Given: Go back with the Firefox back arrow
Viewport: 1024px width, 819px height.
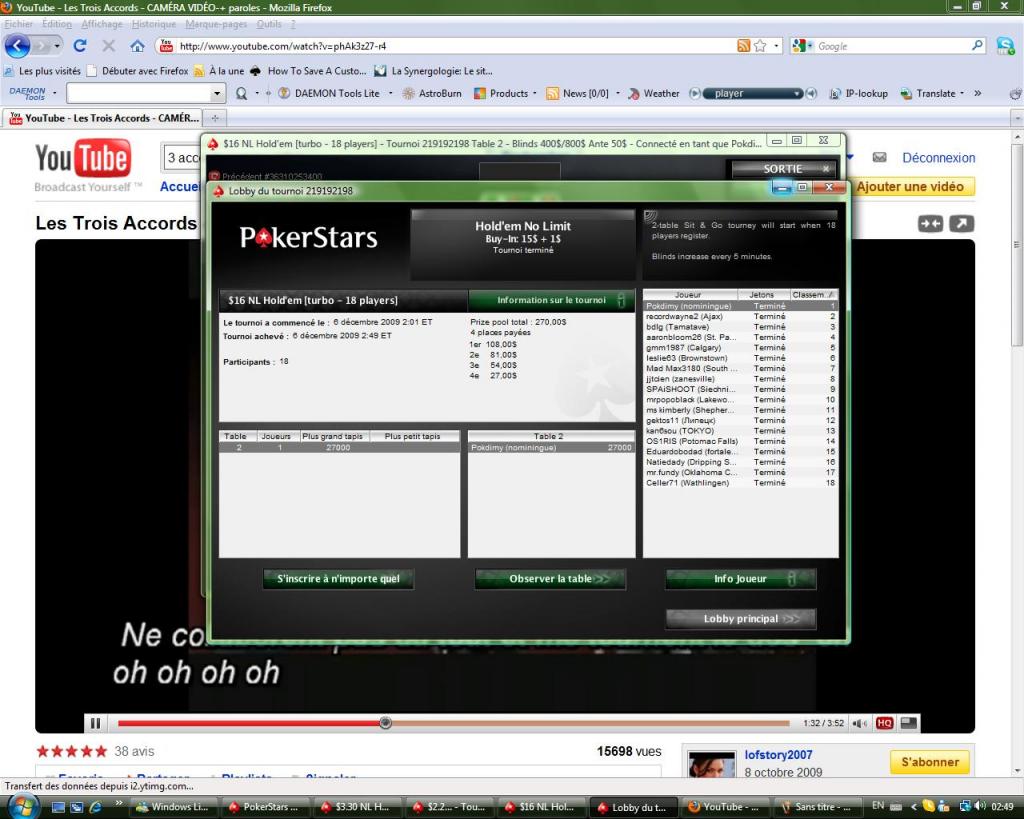Looking at the screenshot, I should point(18,46).
